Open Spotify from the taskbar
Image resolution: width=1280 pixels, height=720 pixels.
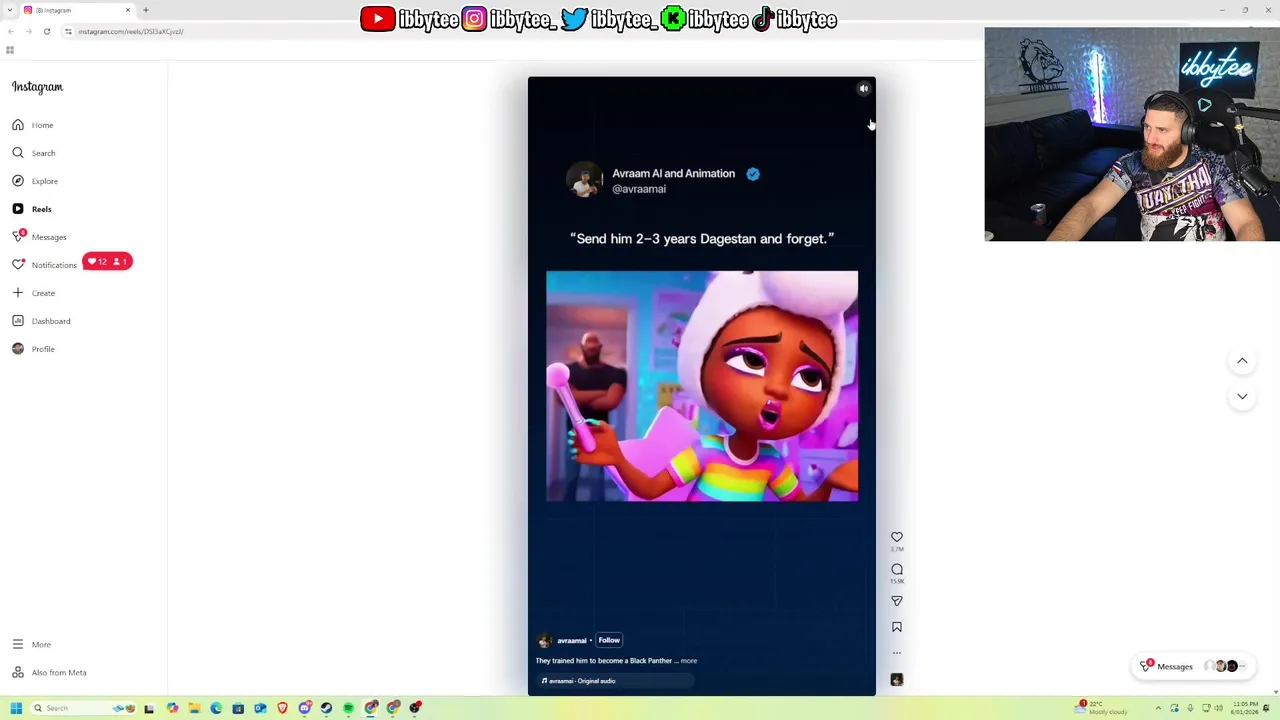tap(348, 708)
